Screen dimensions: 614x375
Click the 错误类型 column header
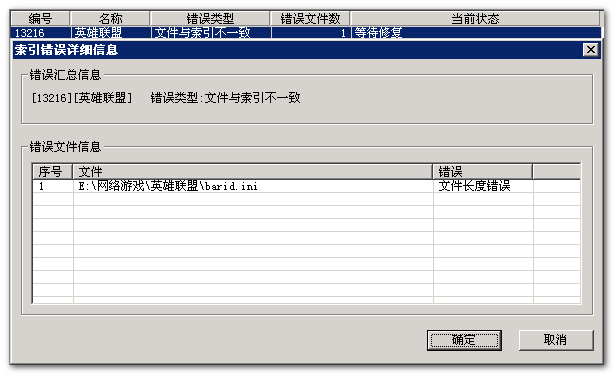pyautogui.click(x=210, y=18)
